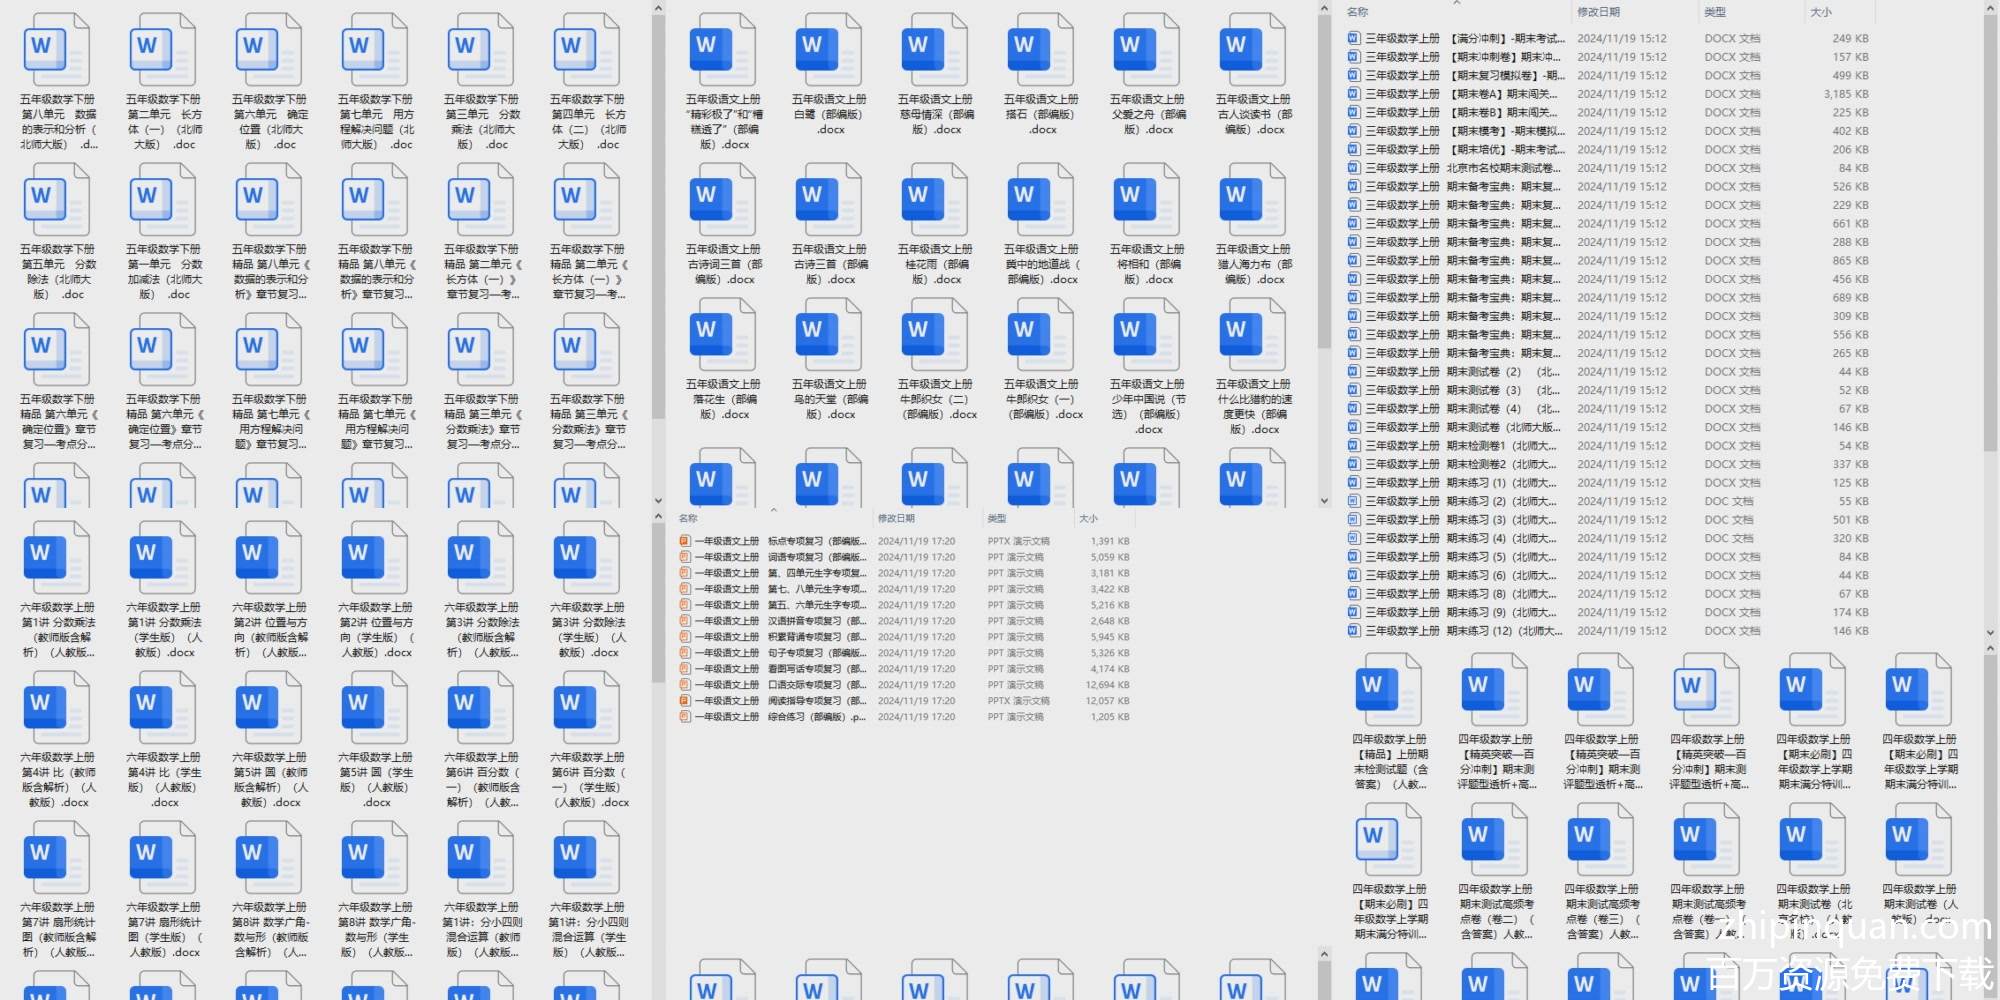Click 五年级数学下册 第八单元 数据的表示和分析 doc icon
The height and width of the screenshot is (1000, 2000).
pyautogui.click(x=57, y=51)
